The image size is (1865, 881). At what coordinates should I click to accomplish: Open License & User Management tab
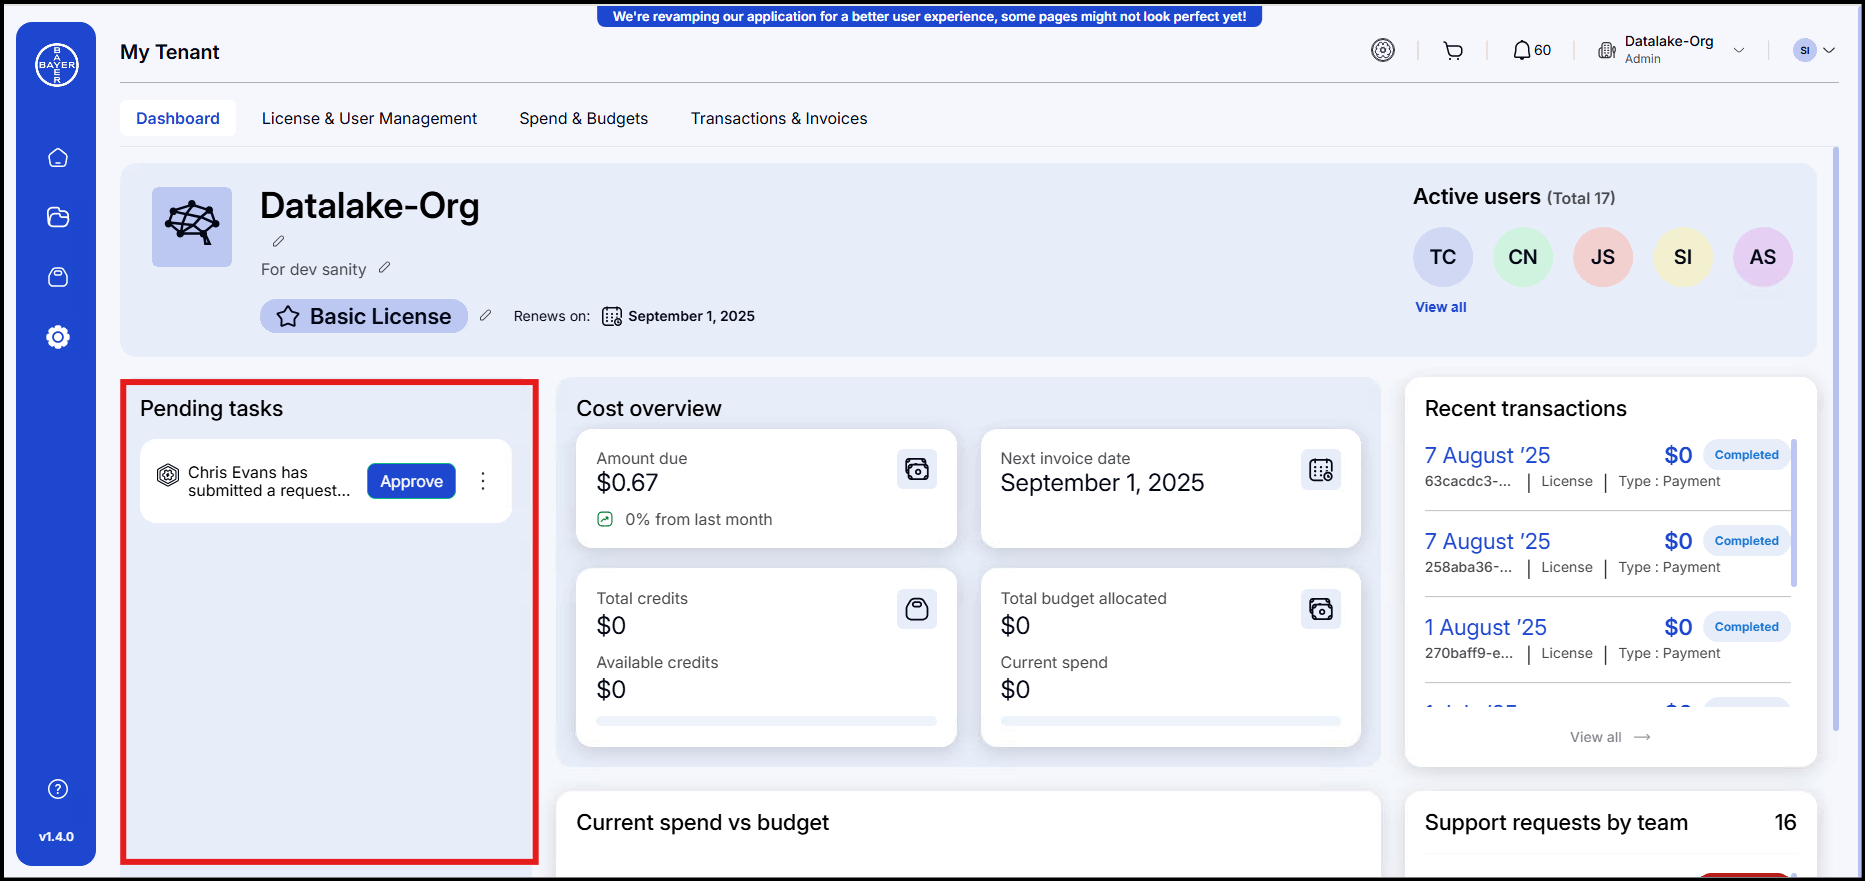(369, 118)
